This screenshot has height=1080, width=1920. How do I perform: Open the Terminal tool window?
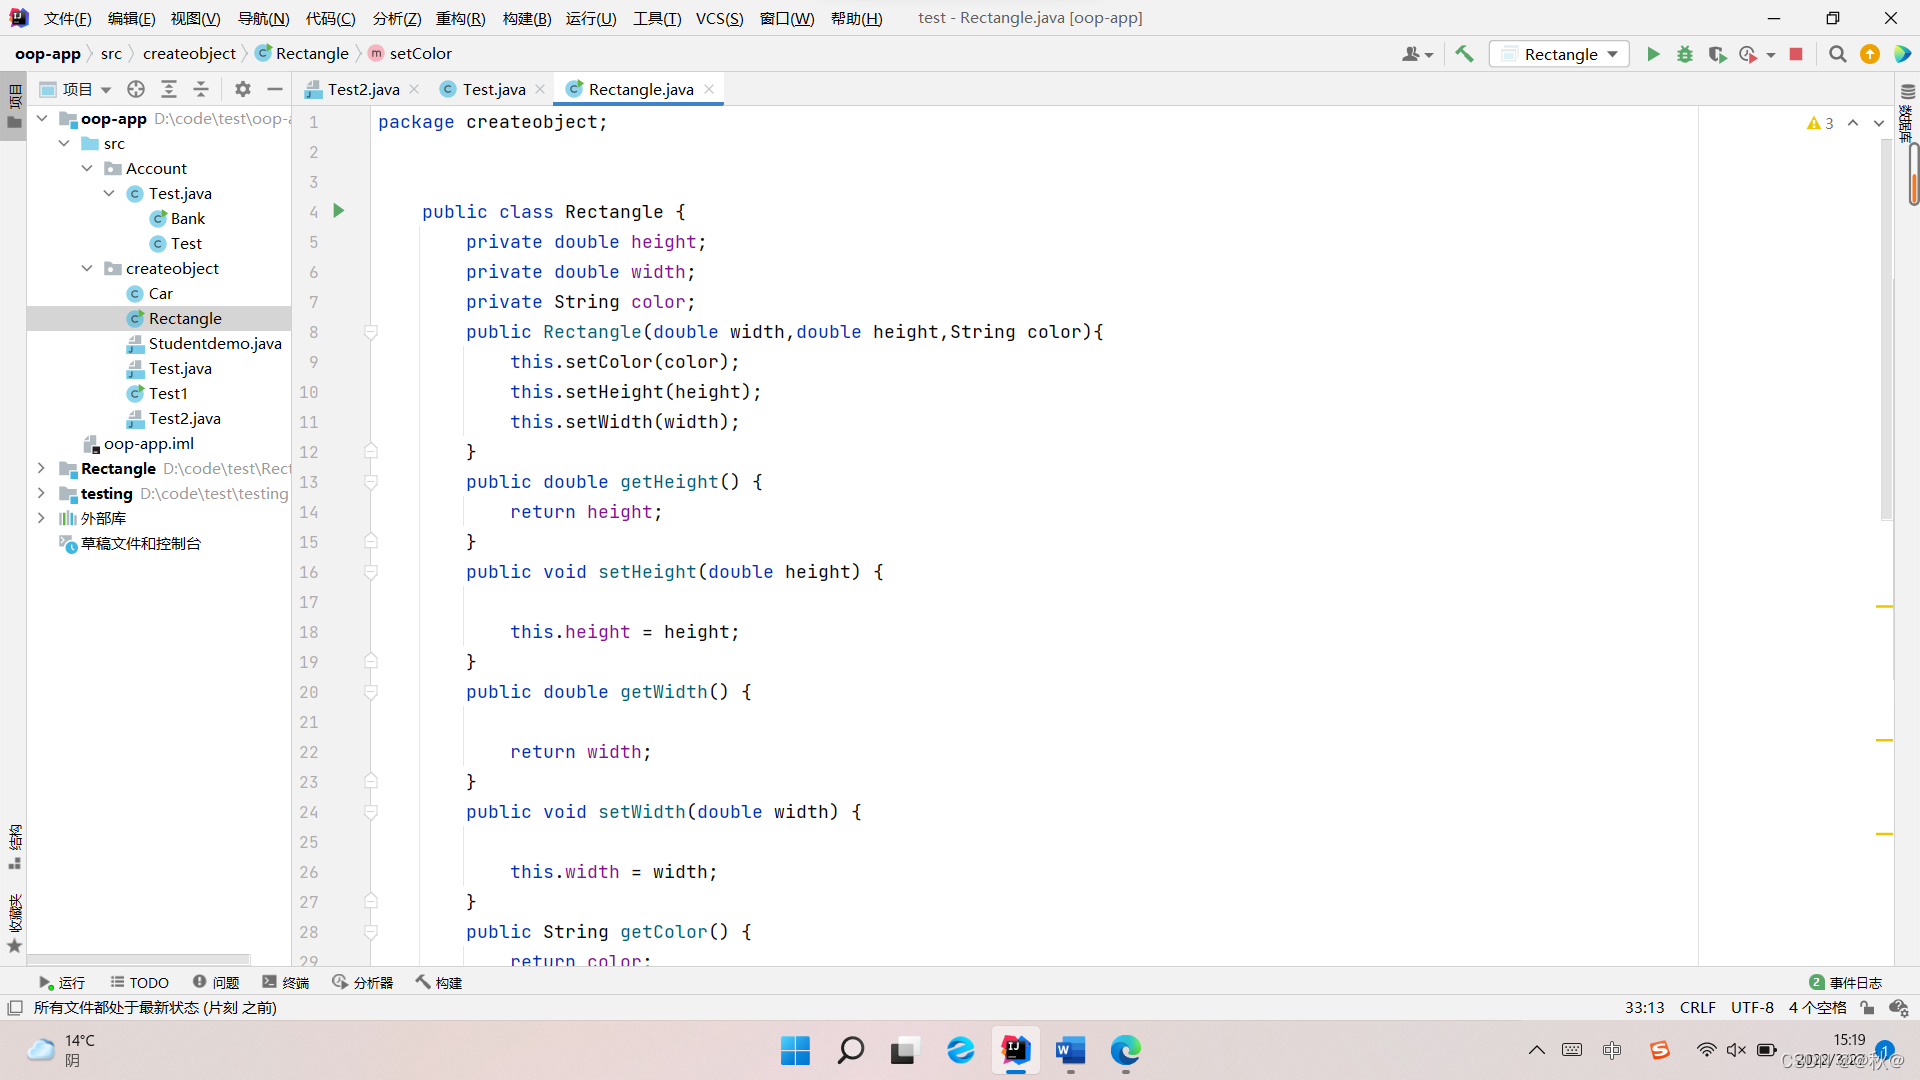(x=286, y=983)
